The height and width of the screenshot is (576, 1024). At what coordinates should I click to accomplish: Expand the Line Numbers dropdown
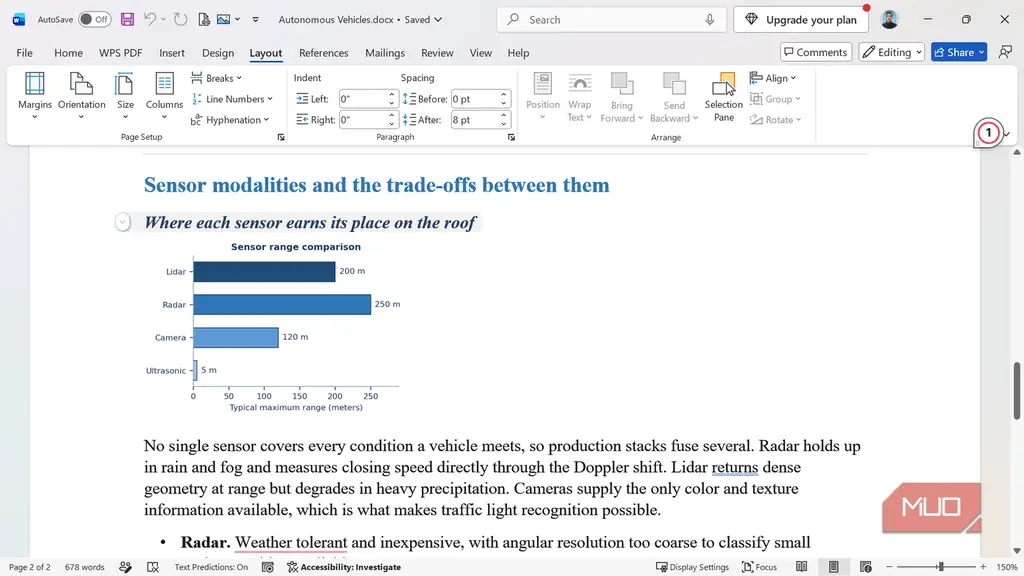(232, 99)
